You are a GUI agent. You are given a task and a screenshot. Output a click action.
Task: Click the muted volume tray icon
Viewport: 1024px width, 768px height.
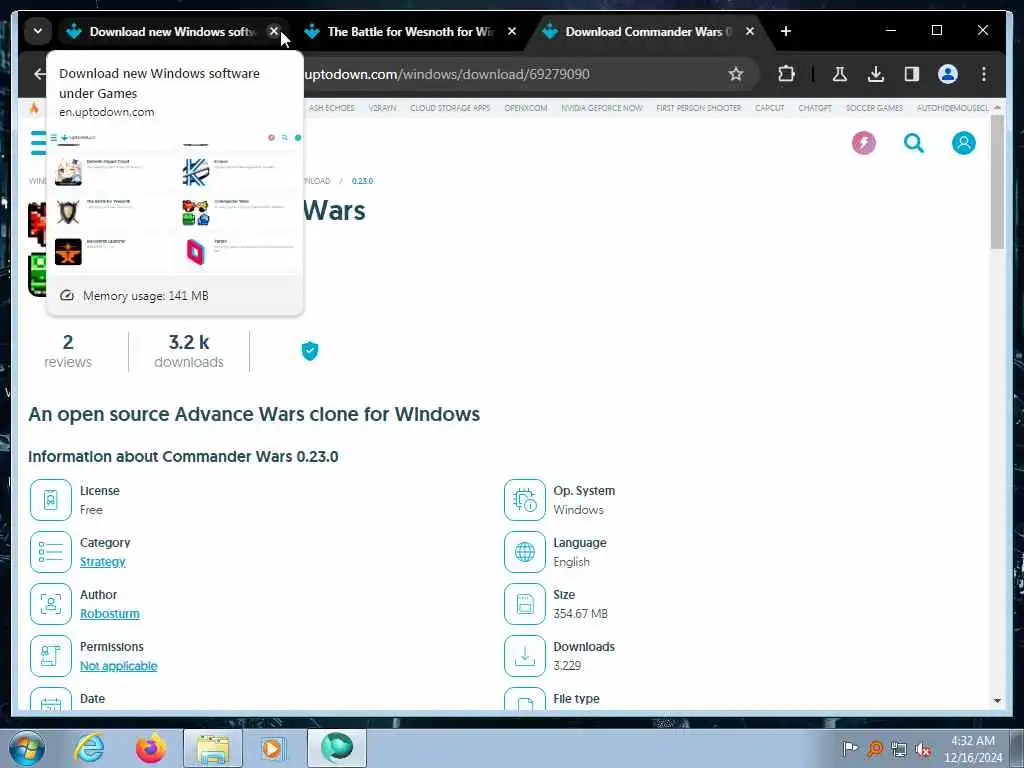point(923,749)
